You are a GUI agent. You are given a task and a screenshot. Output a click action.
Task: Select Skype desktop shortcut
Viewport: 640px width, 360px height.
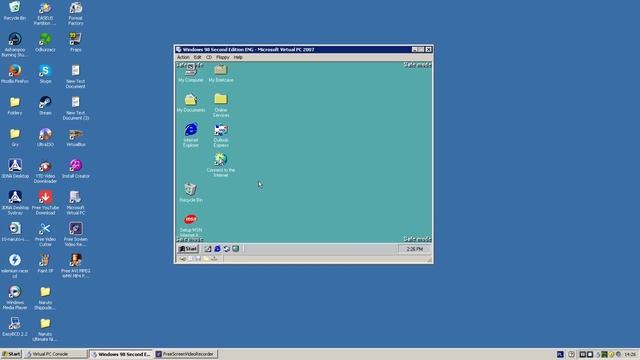45,74
